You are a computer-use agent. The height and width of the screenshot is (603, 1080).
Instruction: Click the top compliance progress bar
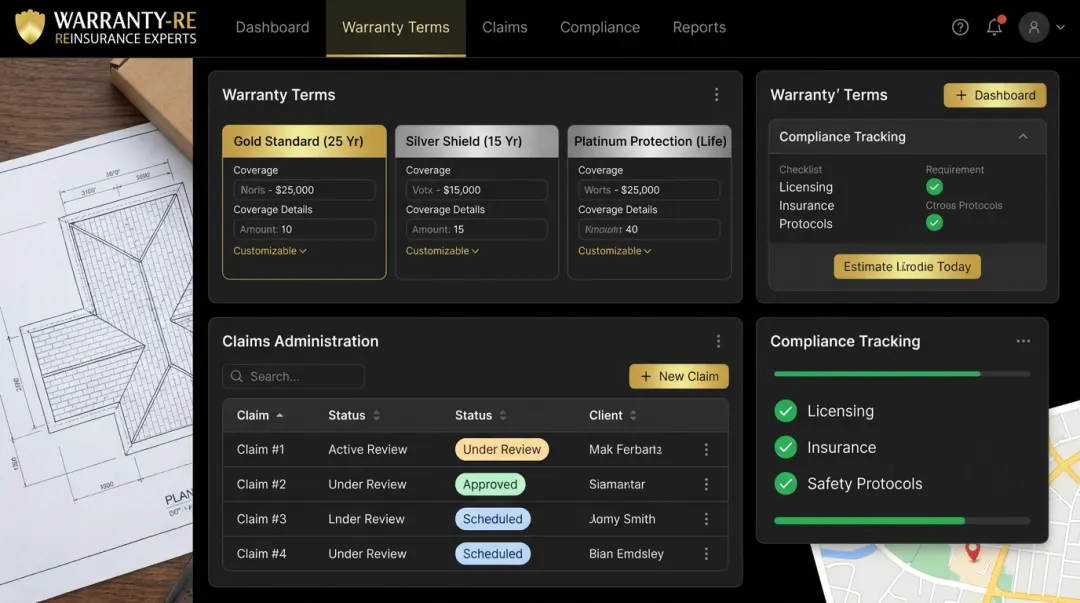pos(902,374)
